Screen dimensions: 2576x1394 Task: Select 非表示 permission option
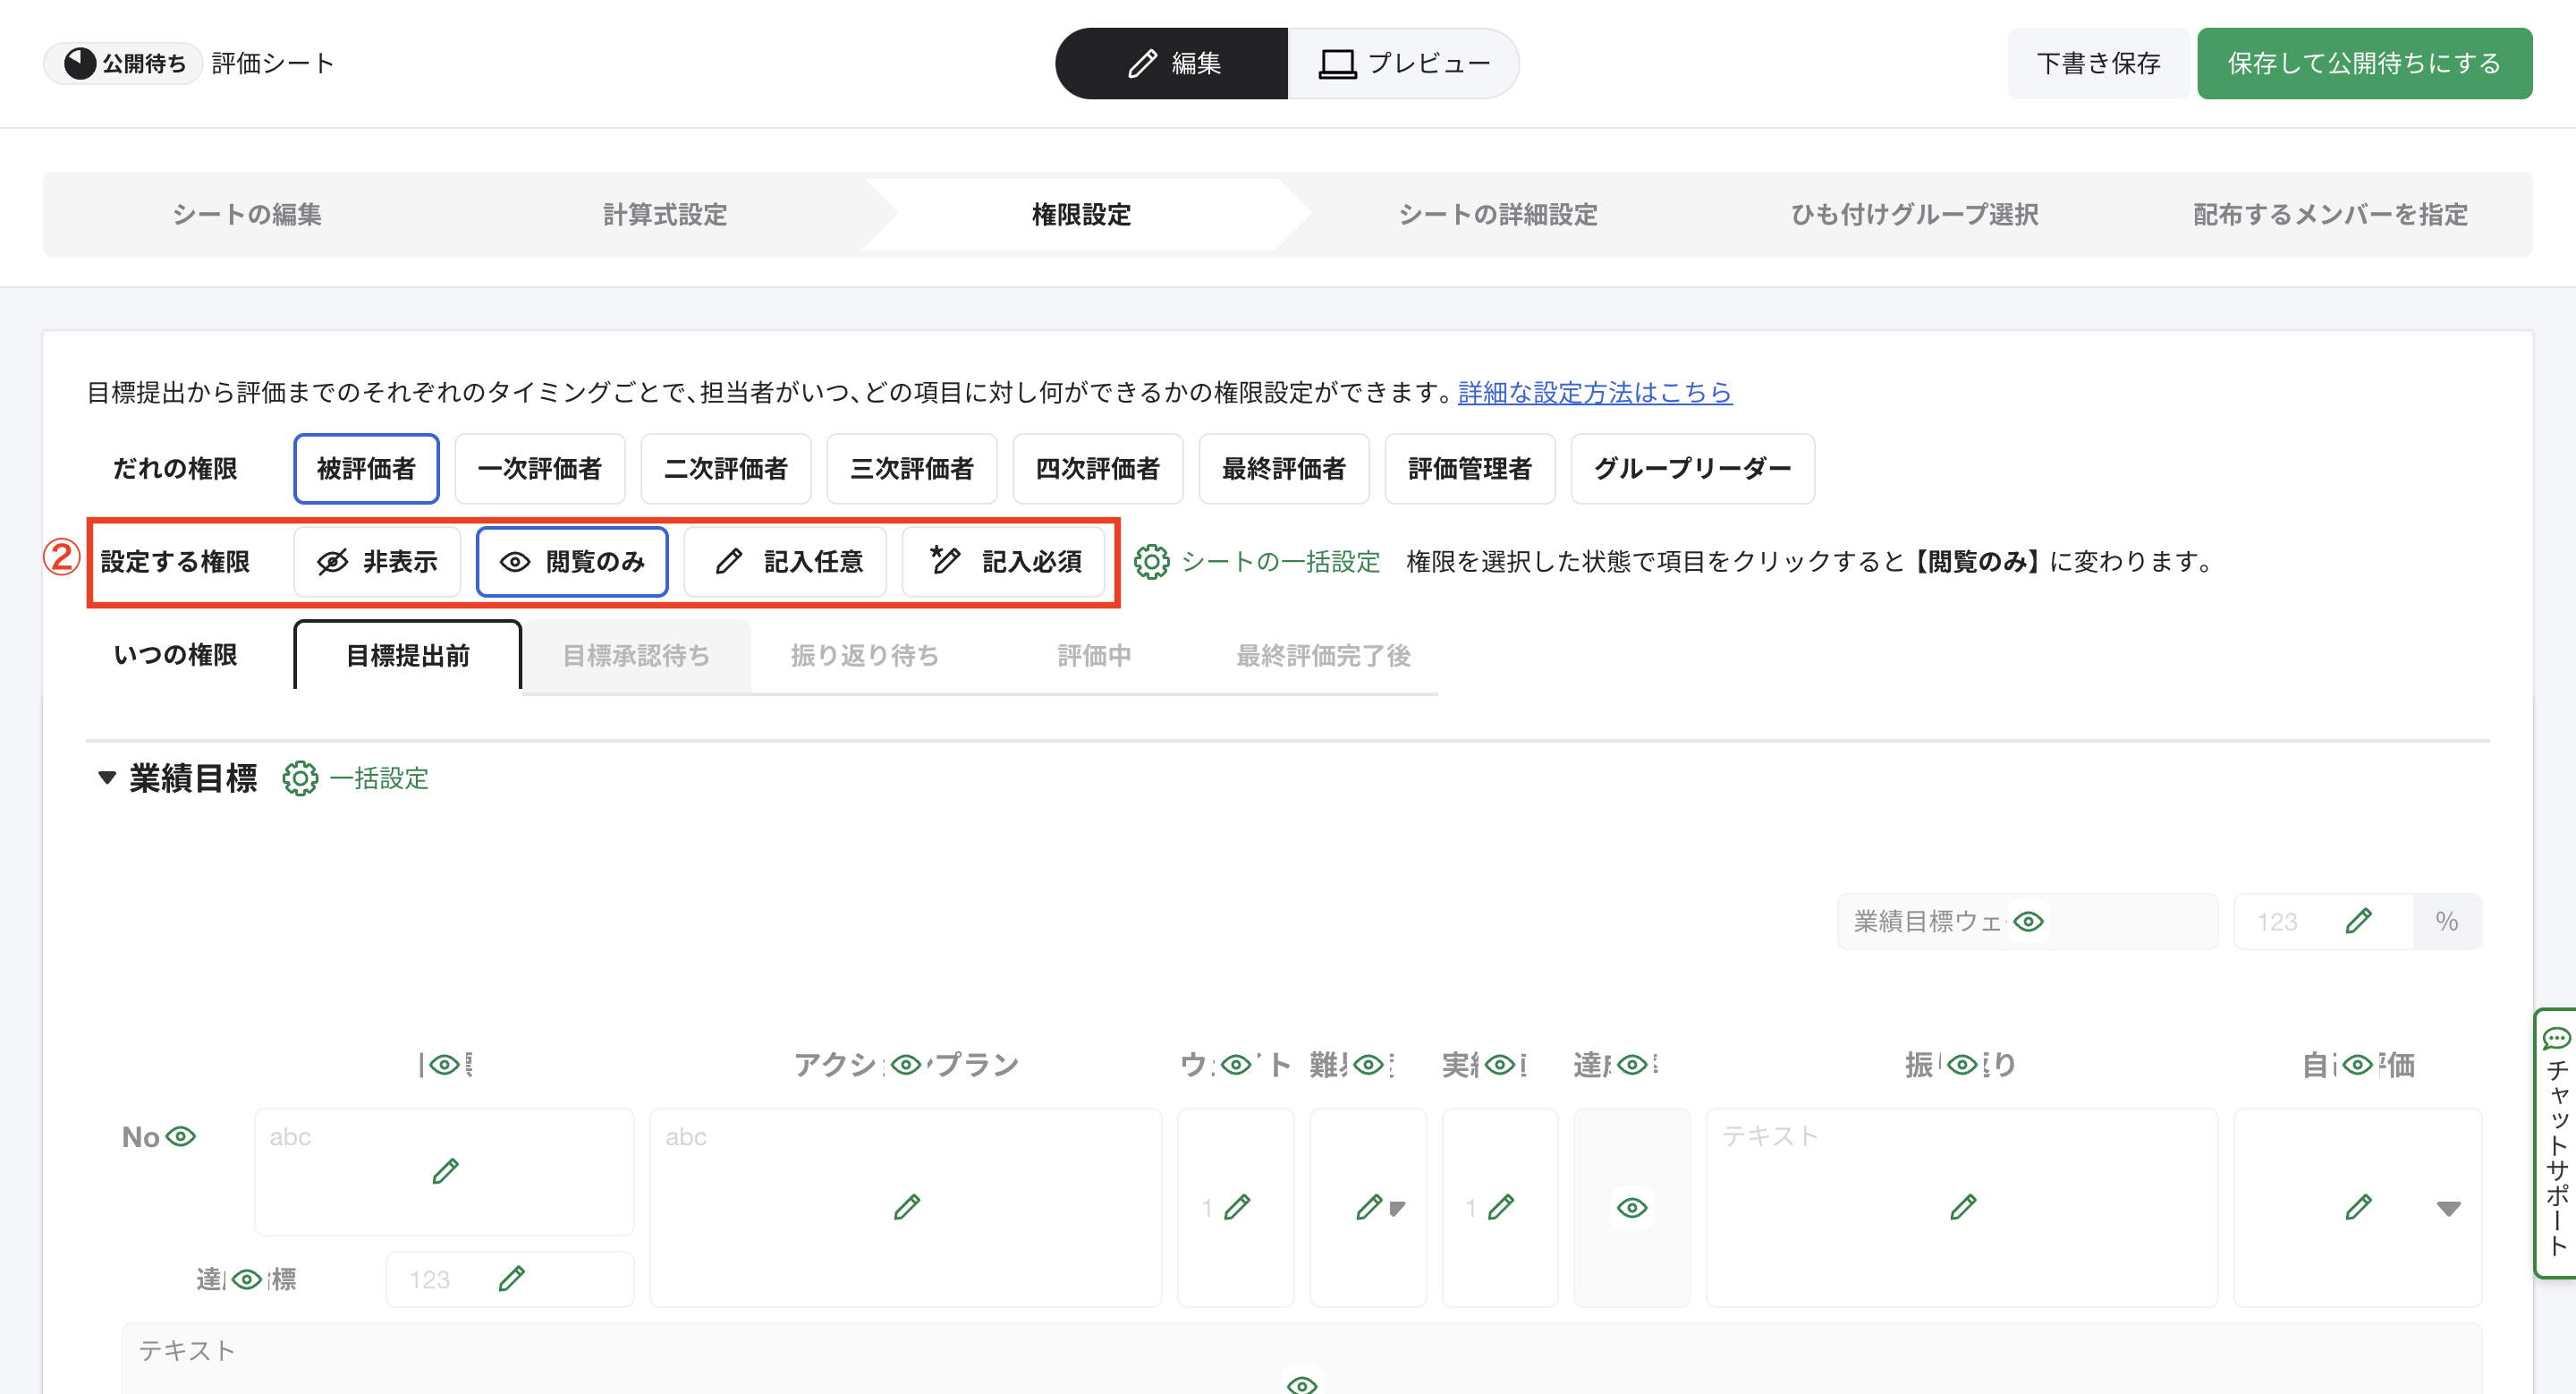coord(377,562)
